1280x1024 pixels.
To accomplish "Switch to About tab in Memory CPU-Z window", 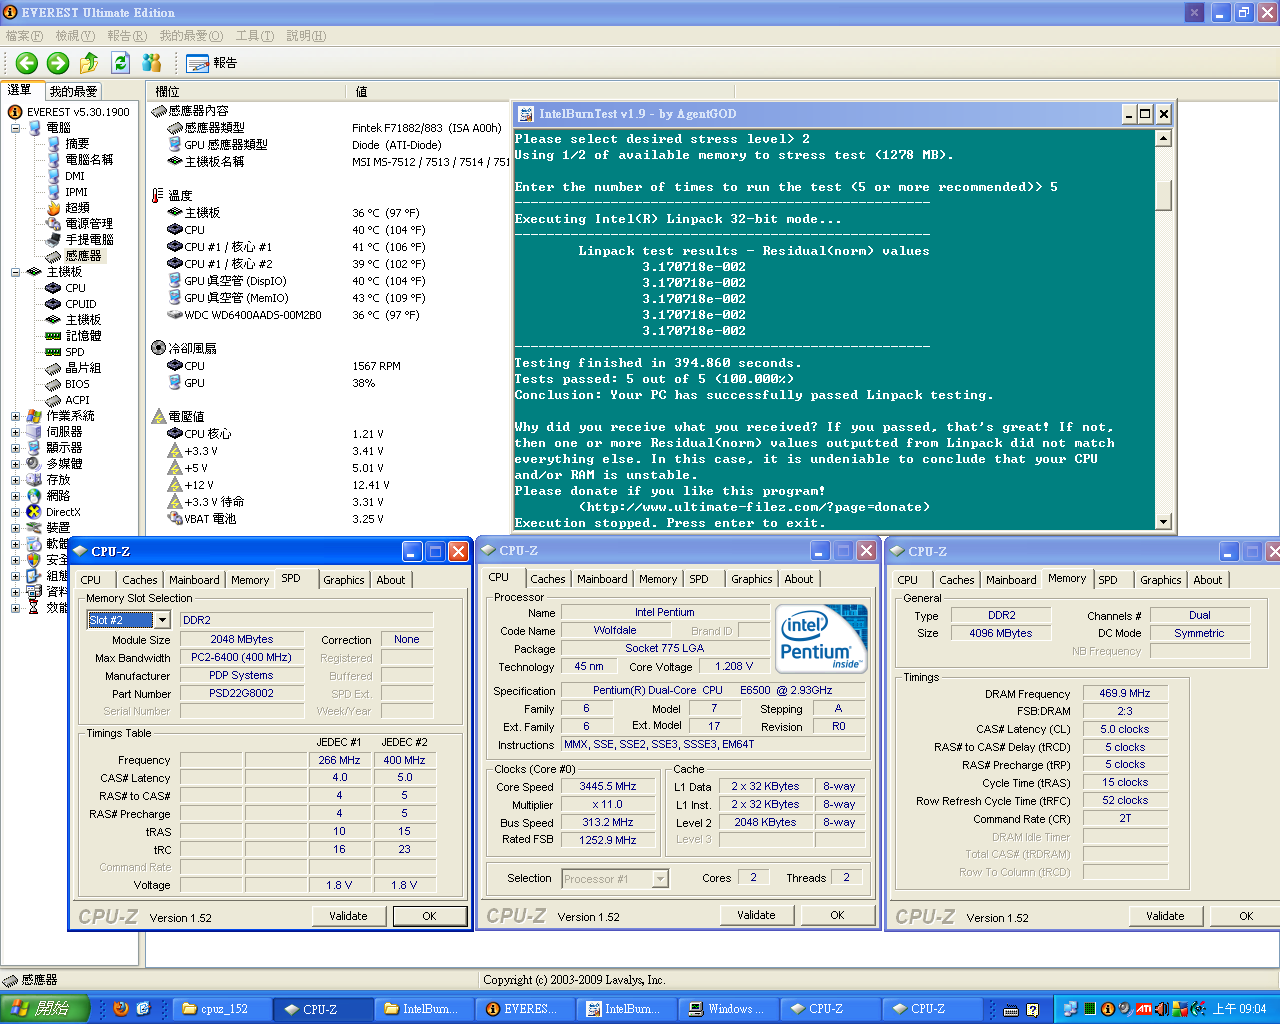I will tap(1208, 580).
